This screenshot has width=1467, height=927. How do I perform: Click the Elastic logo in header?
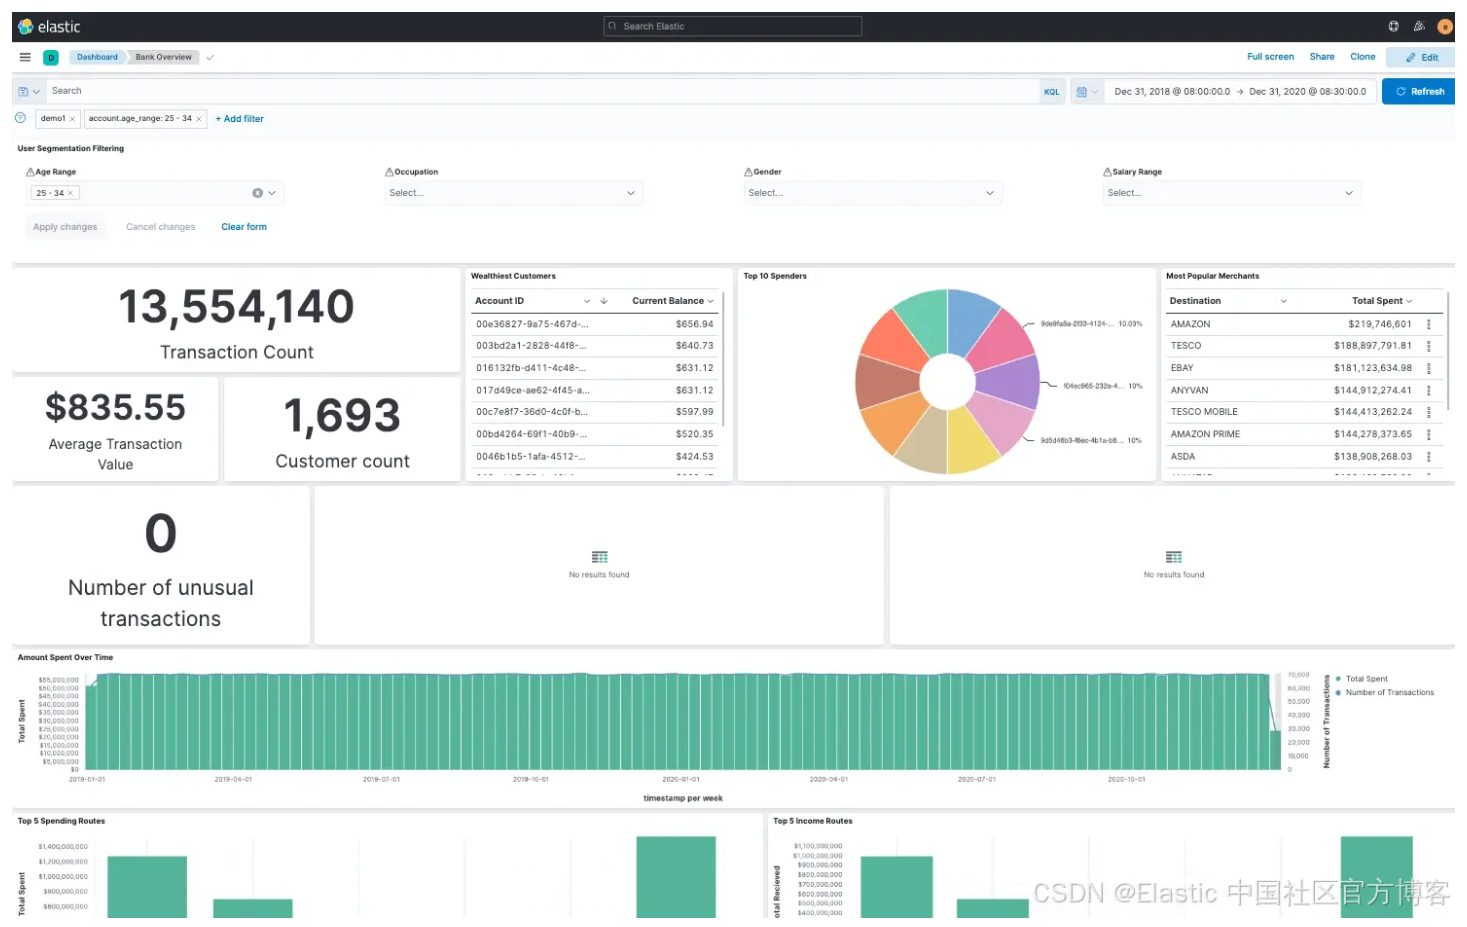tap(49, 27)
